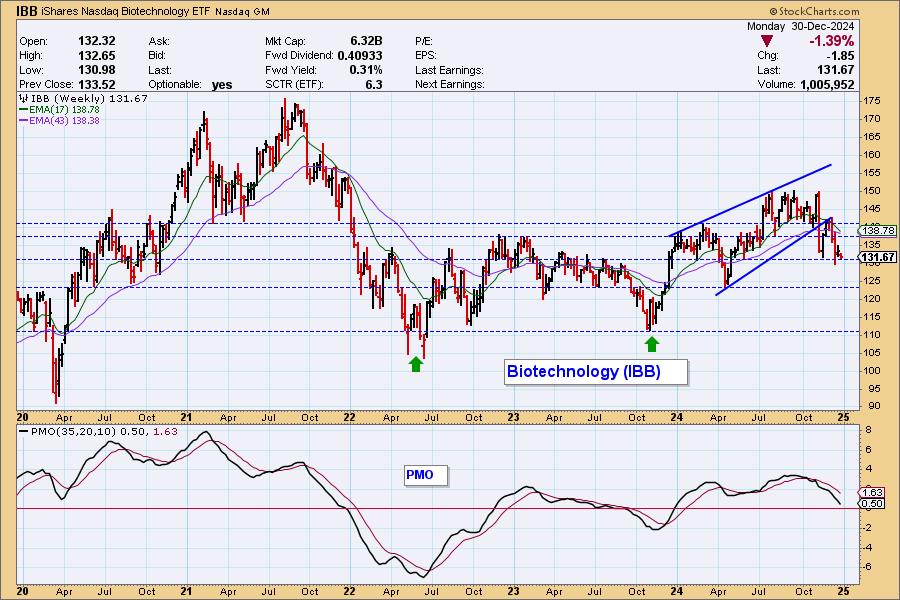Click the date 'Monday 30-Dec-2024'
This screenshot has height=600, width=900.
coord(800,26)
